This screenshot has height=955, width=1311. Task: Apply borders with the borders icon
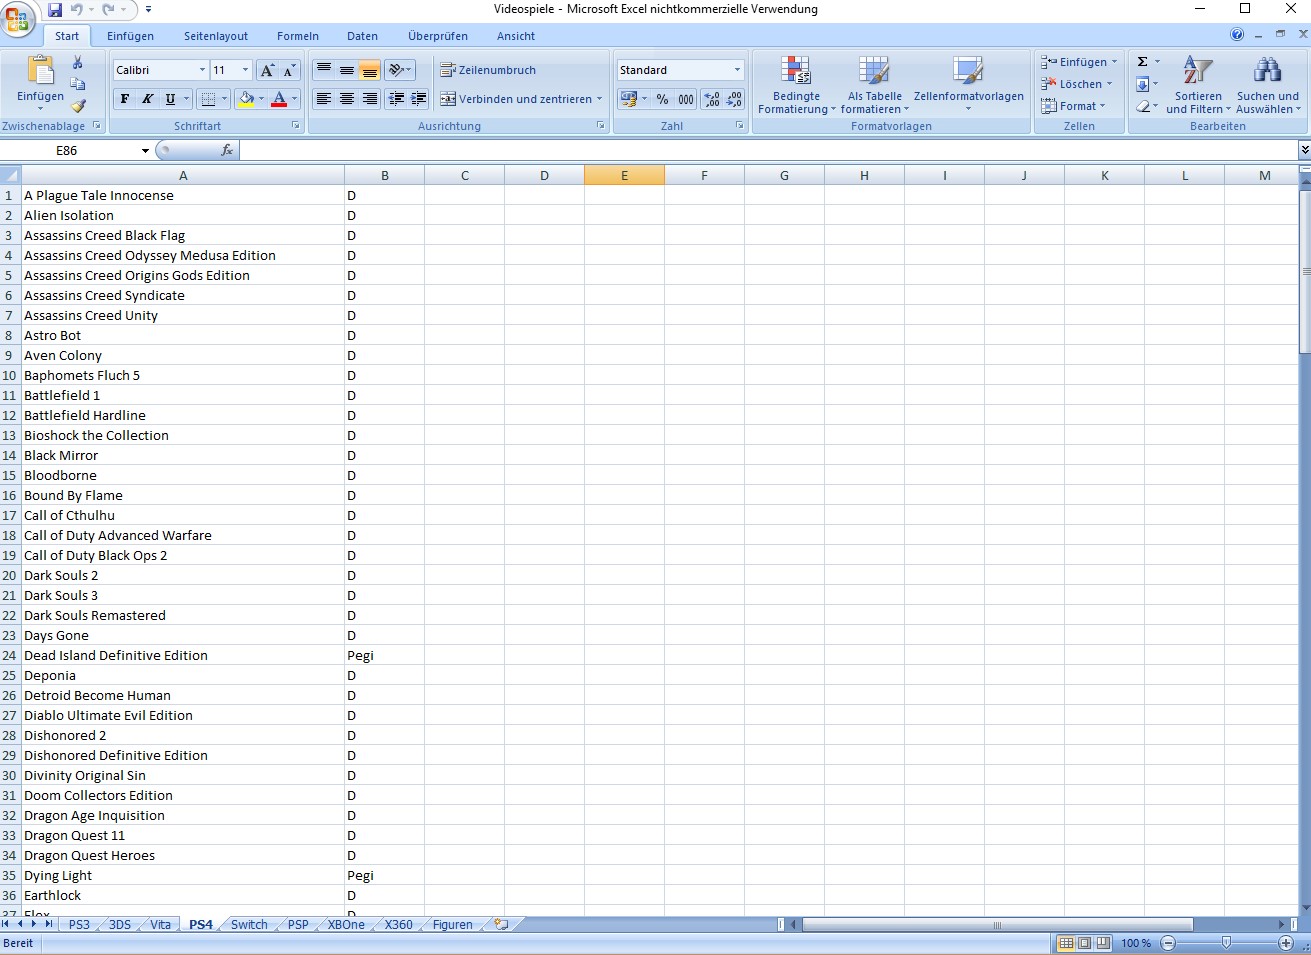pyautogui.click(x=208, y=99)
